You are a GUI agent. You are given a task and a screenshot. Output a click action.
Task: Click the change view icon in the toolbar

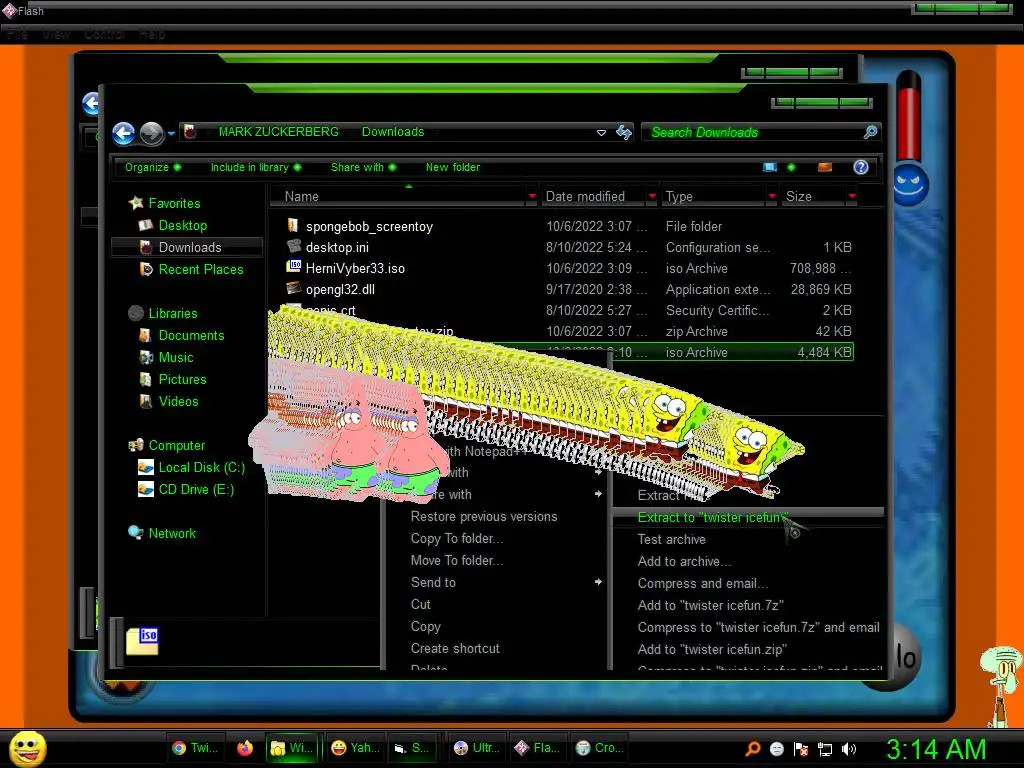(770, 167)
